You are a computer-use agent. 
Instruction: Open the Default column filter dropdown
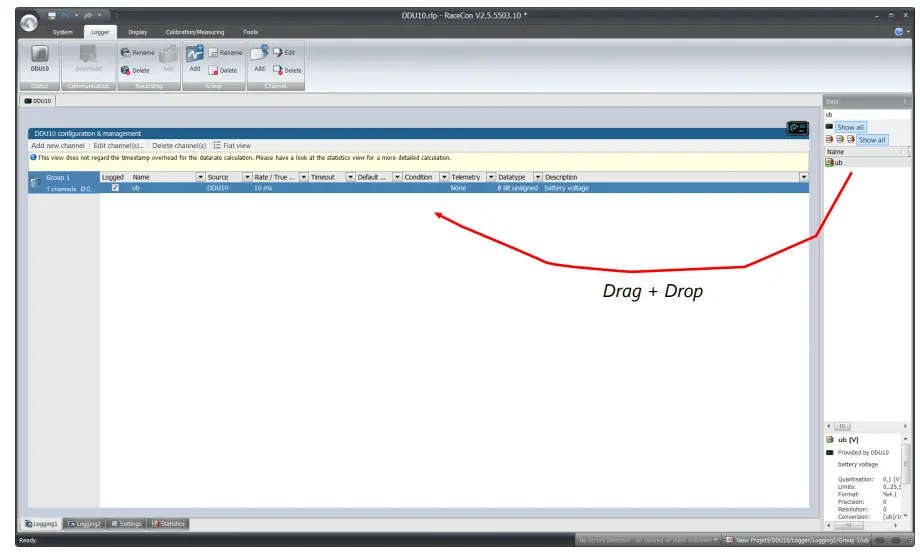click(x=397, y=177)
